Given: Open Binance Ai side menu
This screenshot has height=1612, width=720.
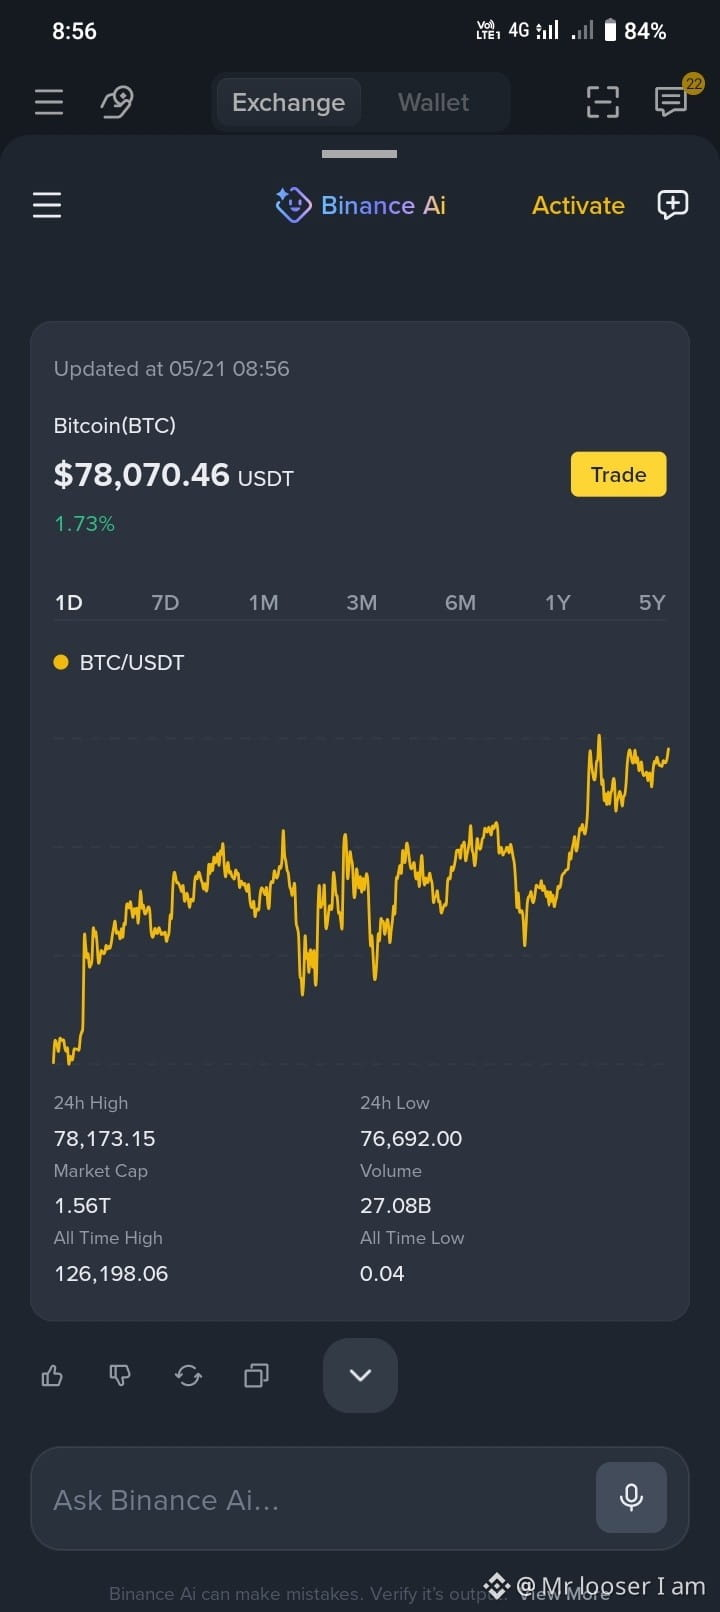Looking at the screenshot, I should 47,205.
